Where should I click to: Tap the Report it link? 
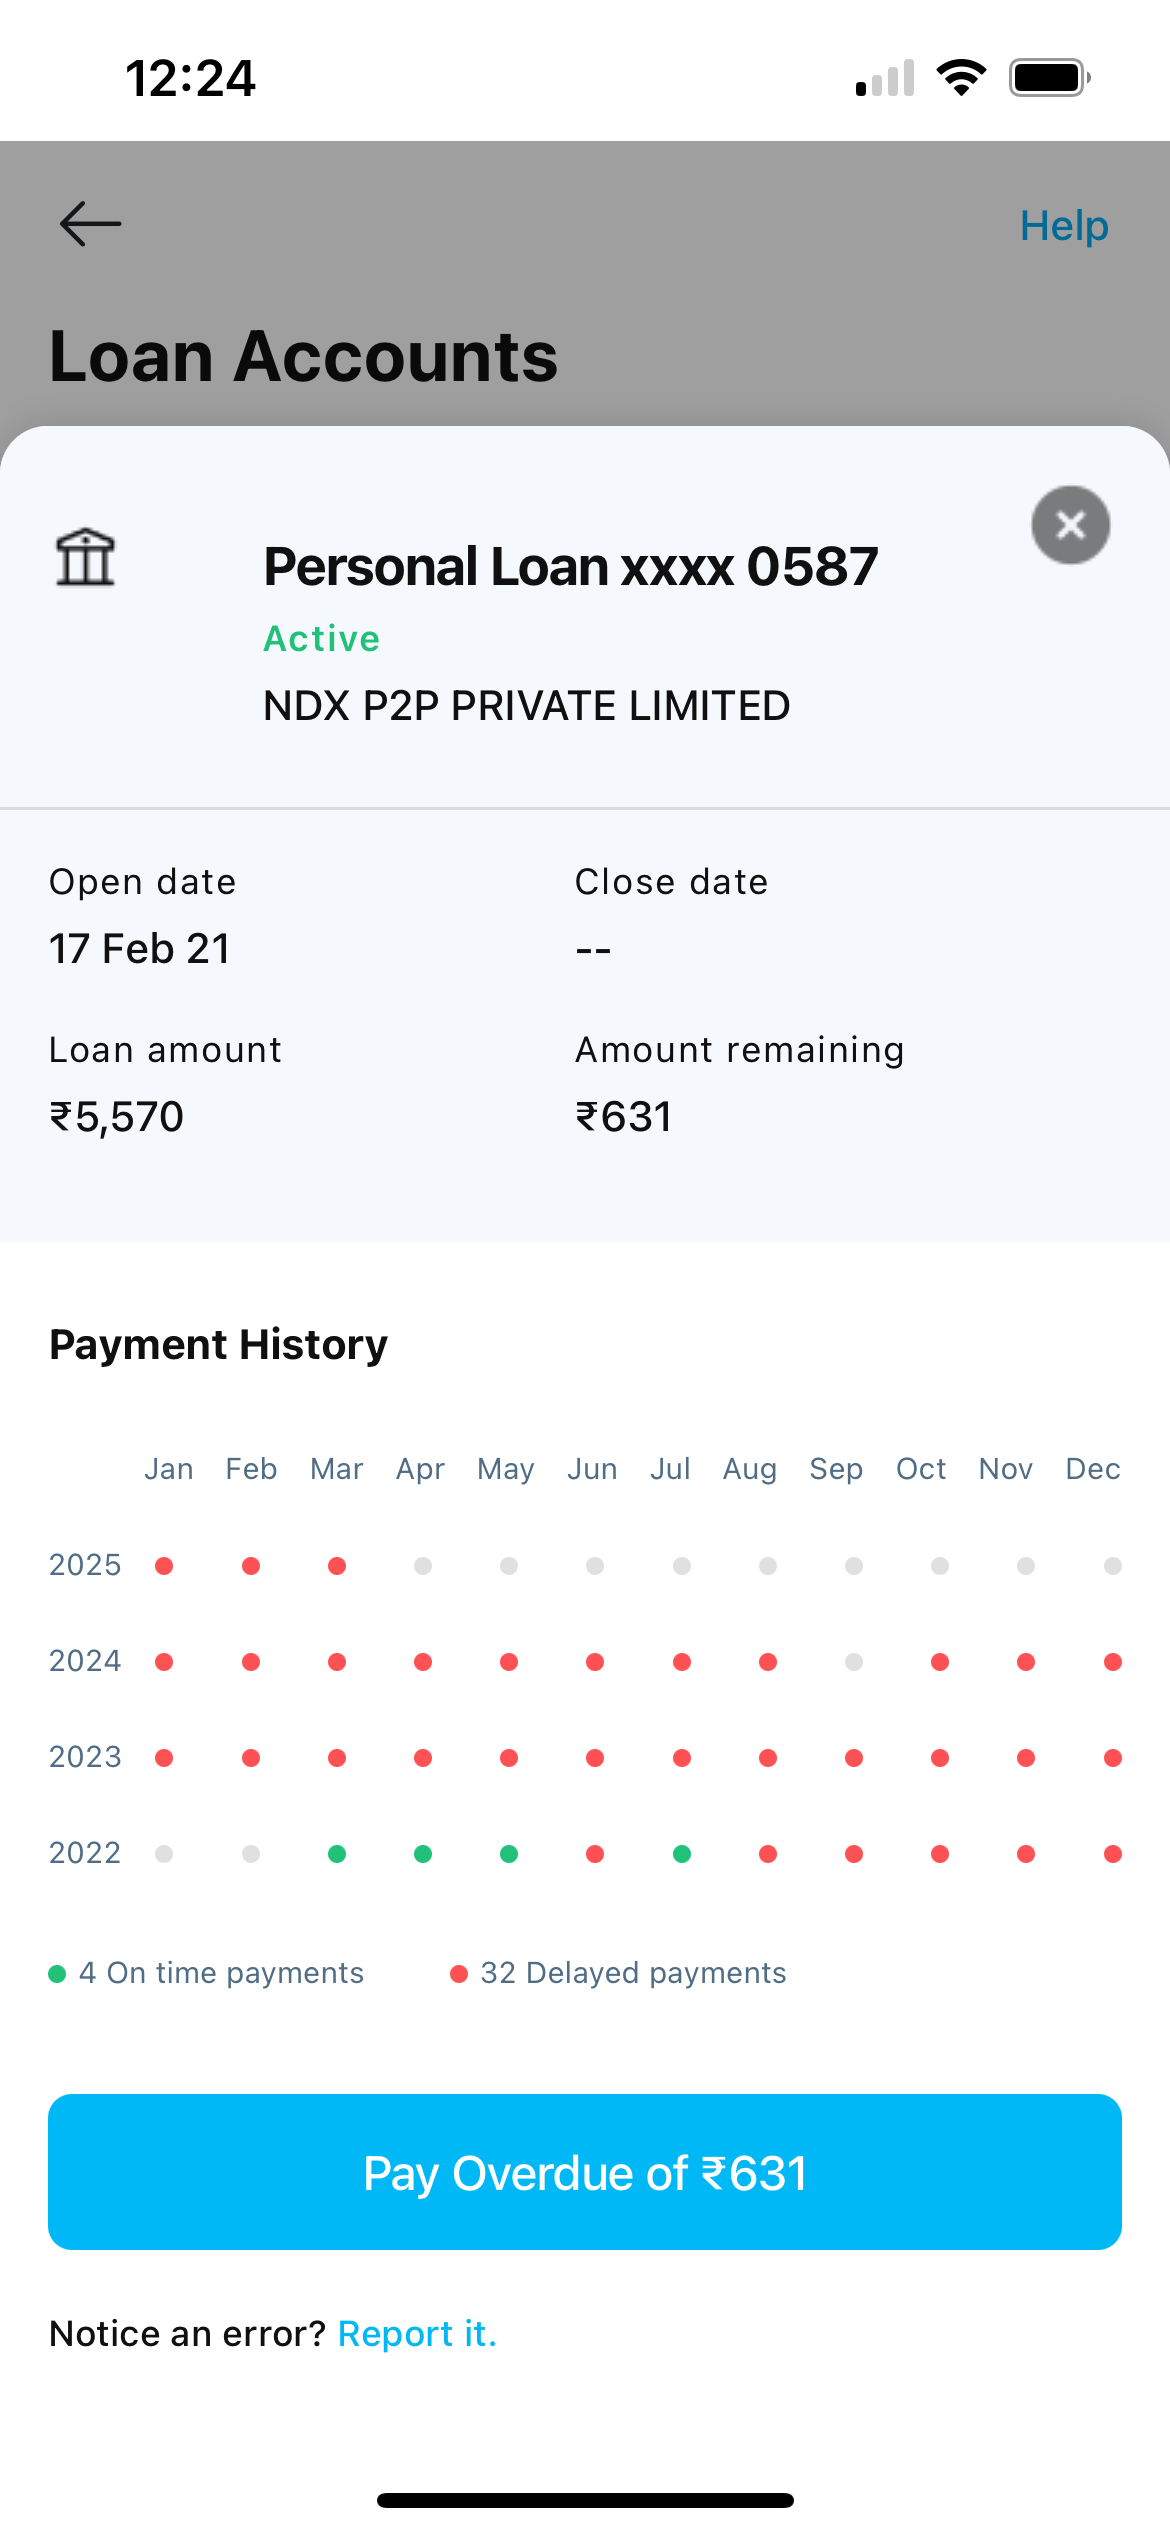(x=417, y=2333)
